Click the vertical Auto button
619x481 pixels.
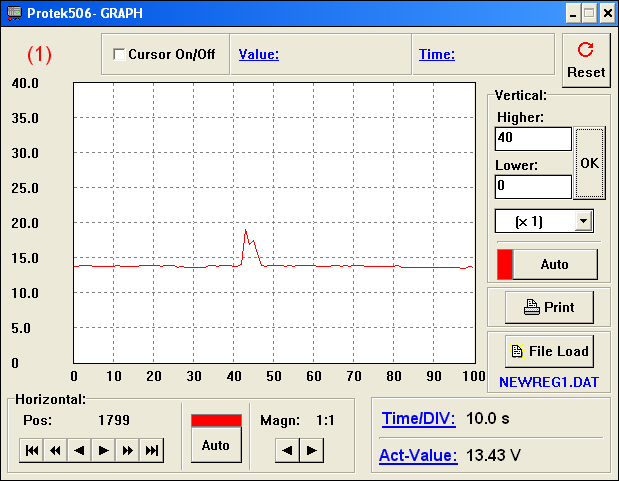click(x=554, y=265)
